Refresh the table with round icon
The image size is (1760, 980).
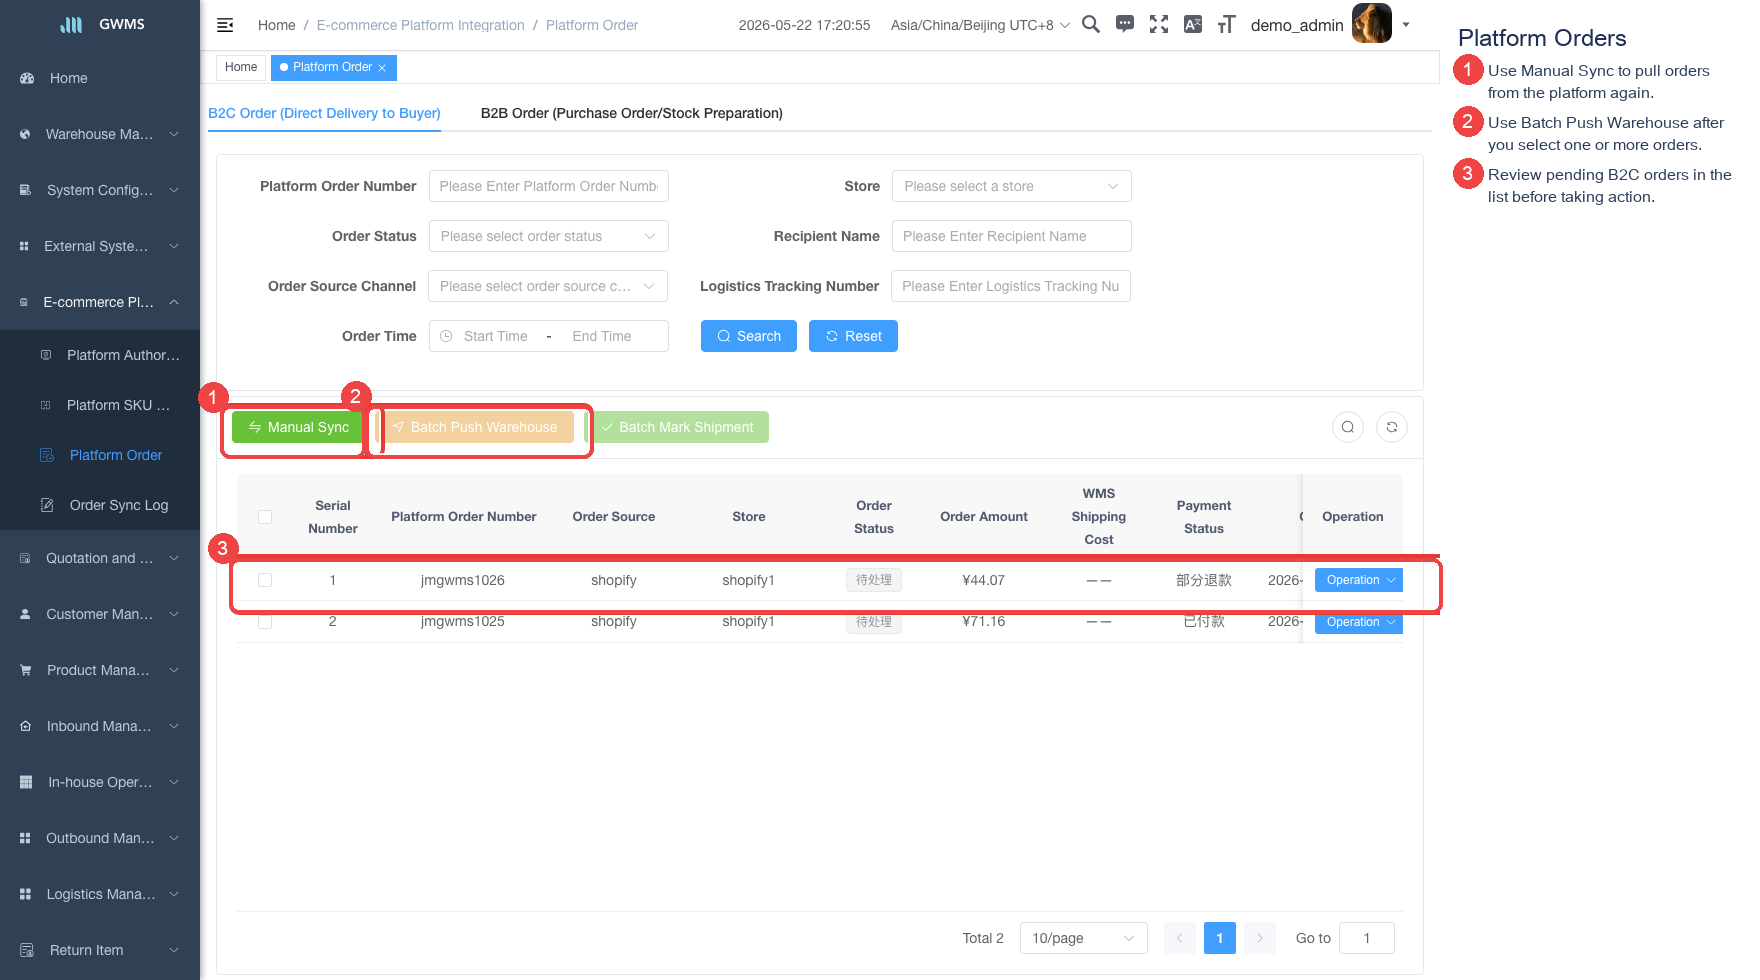click(1392, 427)
